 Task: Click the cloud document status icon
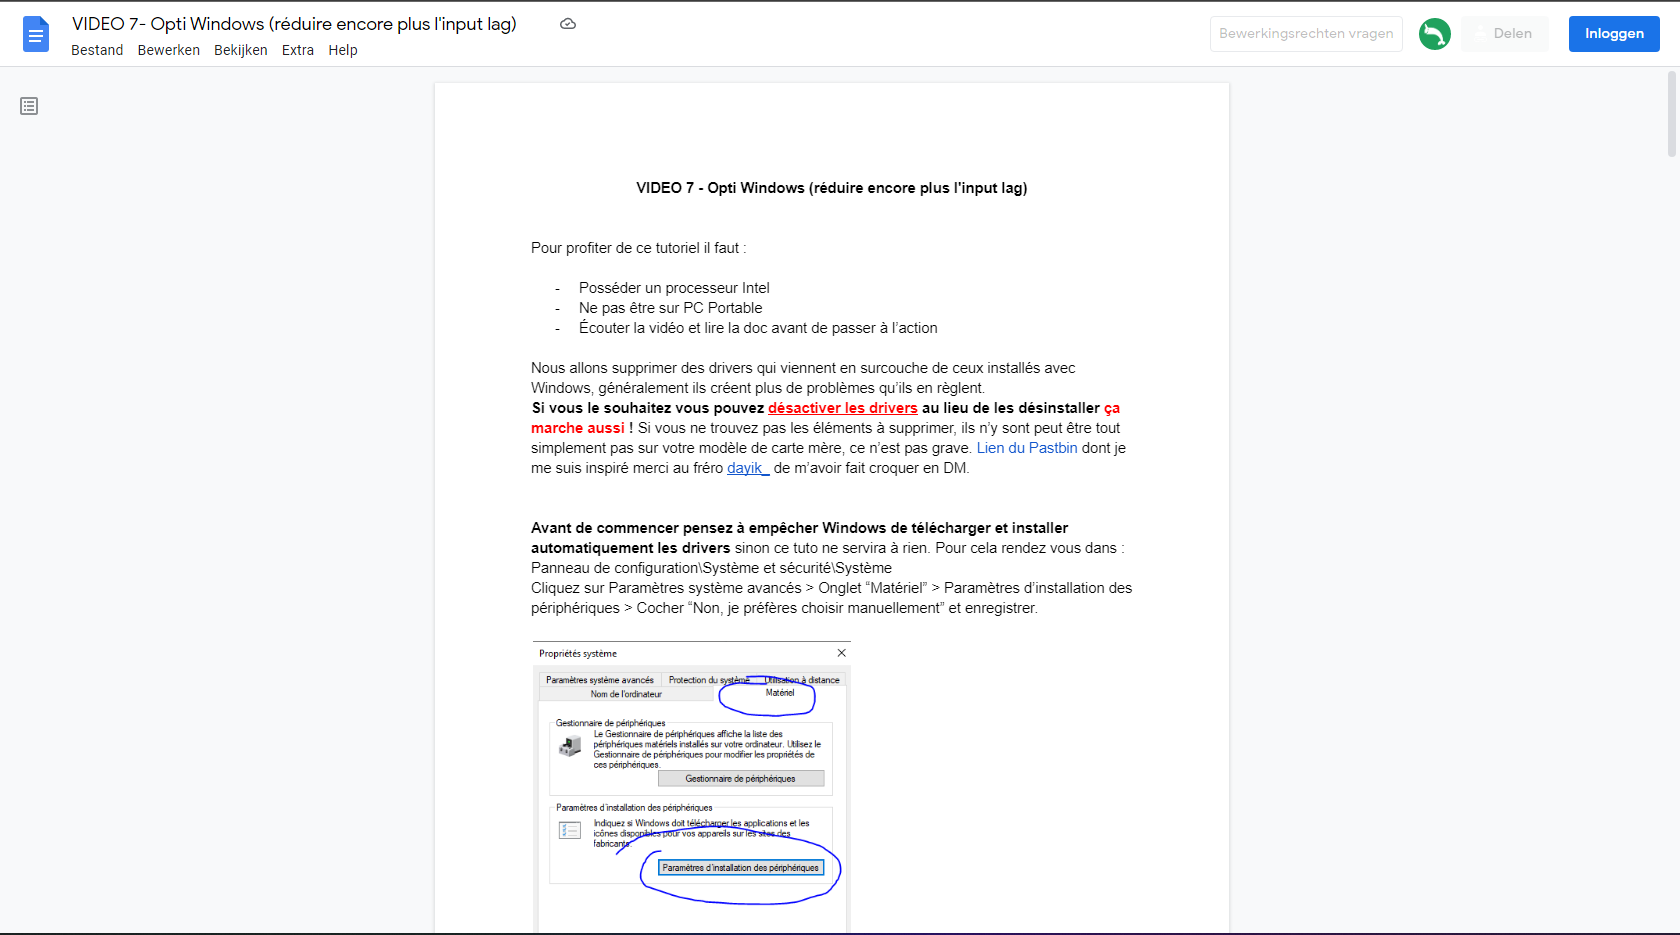[568, 24]
